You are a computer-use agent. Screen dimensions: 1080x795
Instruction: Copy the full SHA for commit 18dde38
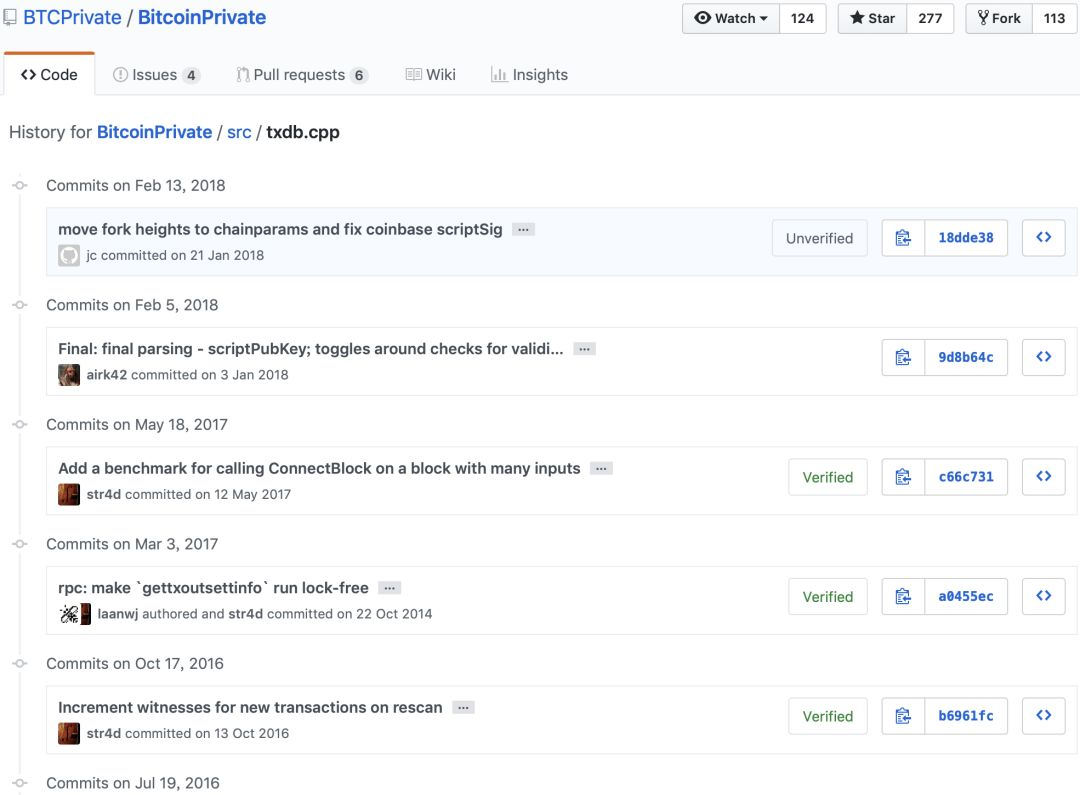click(903, 238)
